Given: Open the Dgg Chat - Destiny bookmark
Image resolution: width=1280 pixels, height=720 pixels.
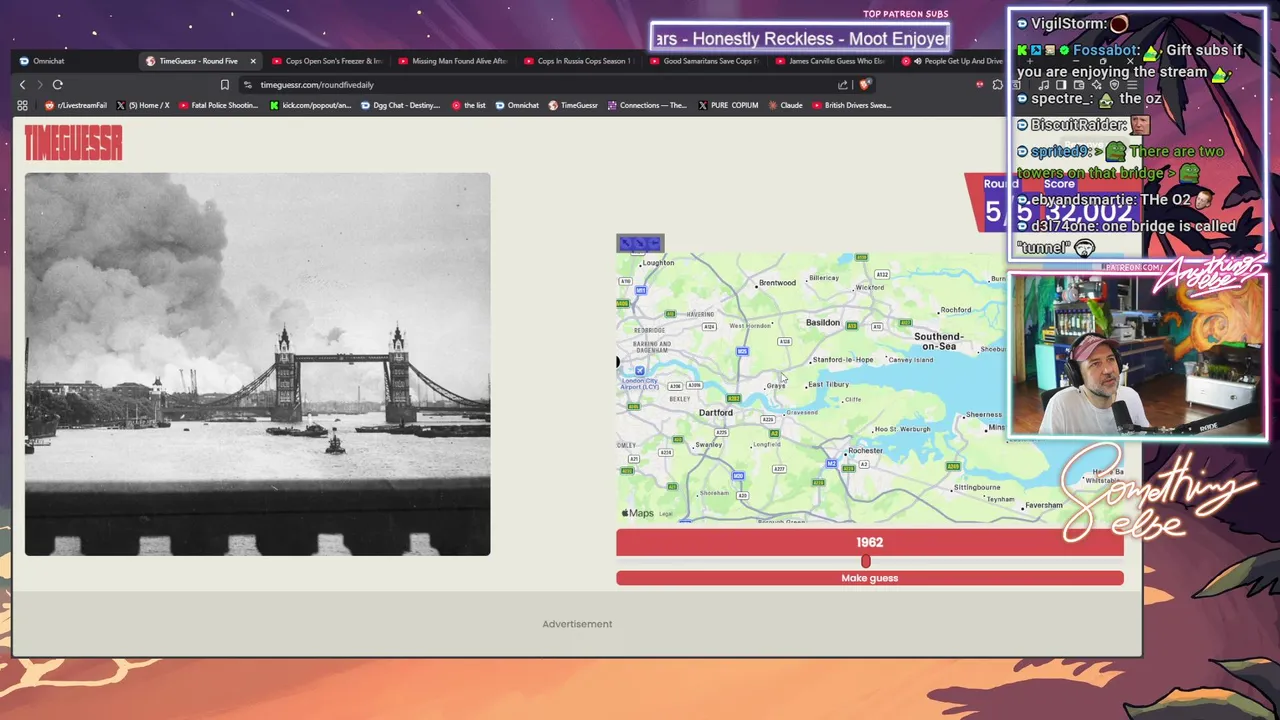Looking at the screenshot, I should click(x=400, y=105).
